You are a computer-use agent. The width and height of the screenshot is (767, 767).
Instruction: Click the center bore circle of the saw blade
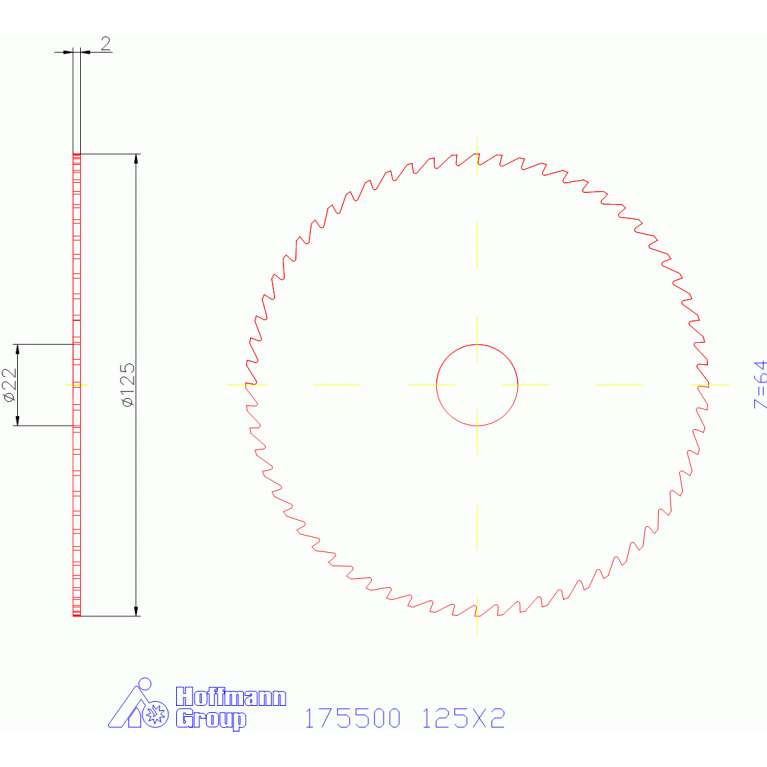click(x=477, y=385)
